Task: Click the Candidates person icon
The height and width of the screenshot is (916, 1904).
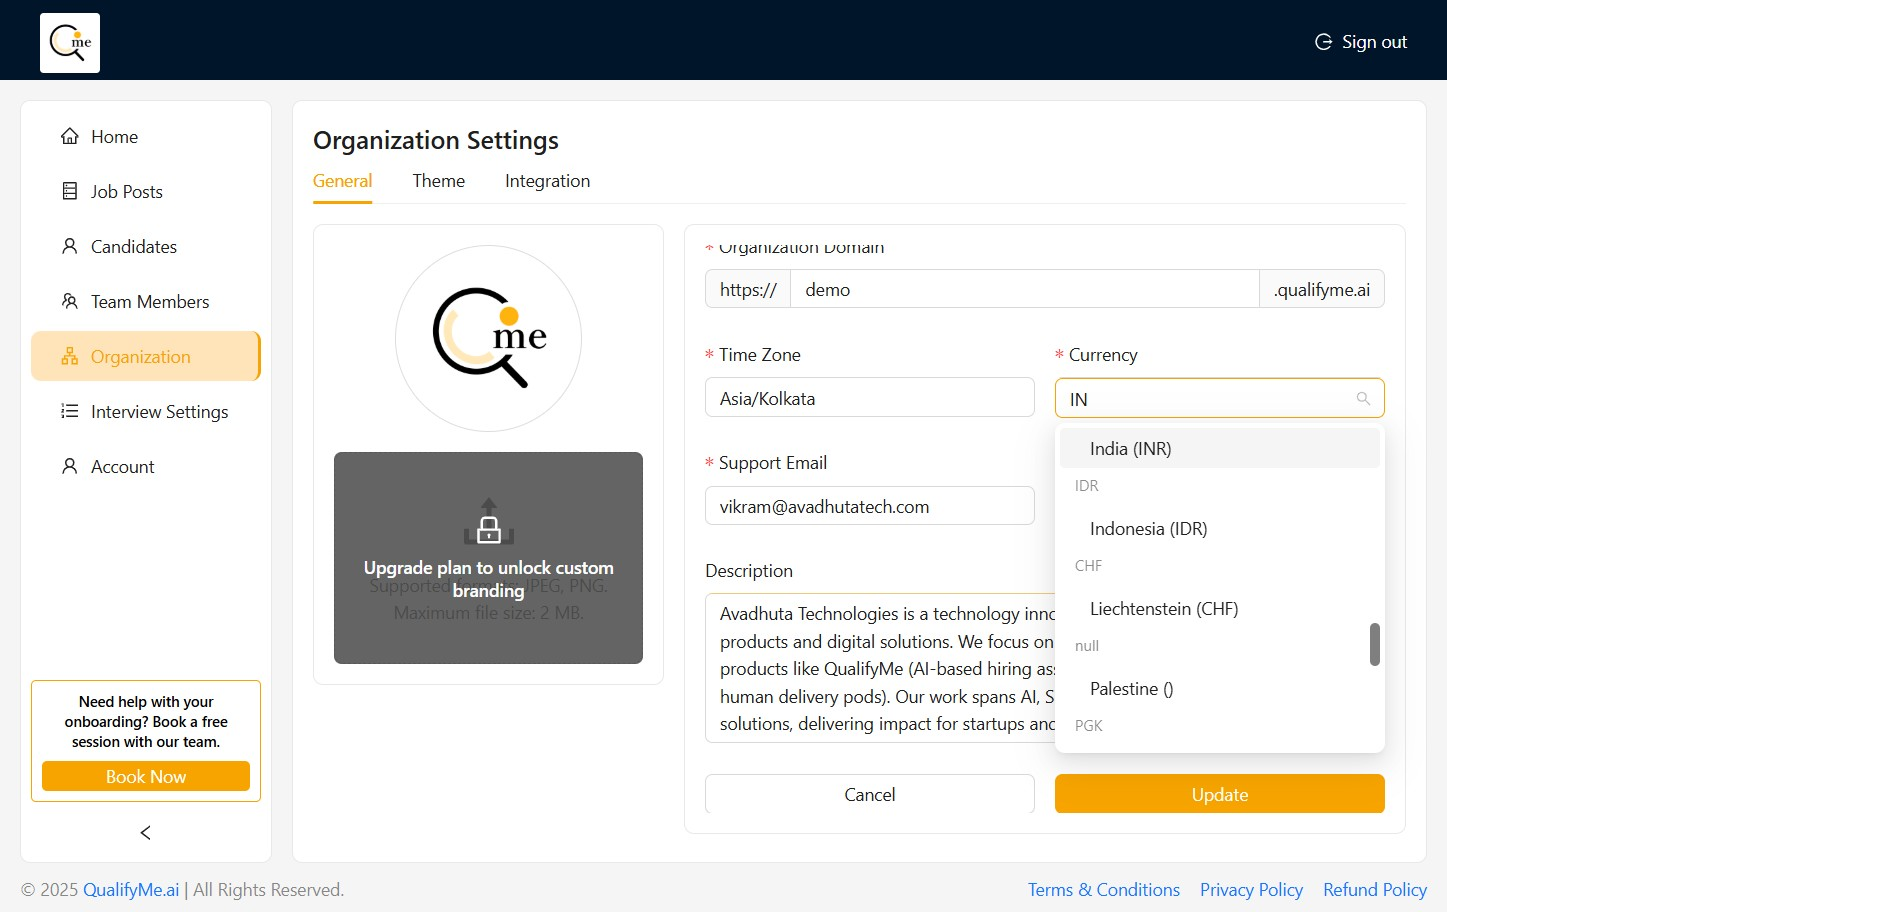Action: coord(70,246)
